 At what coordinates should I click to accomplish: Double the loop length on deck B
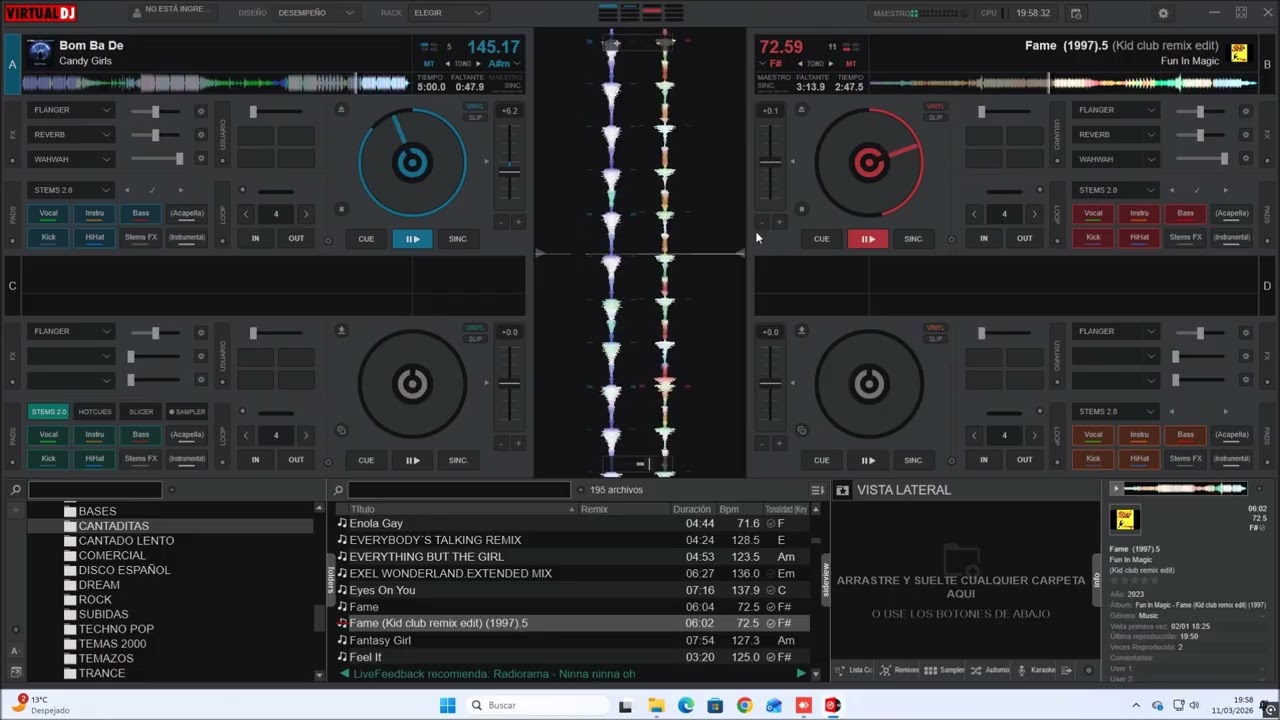1034,214
